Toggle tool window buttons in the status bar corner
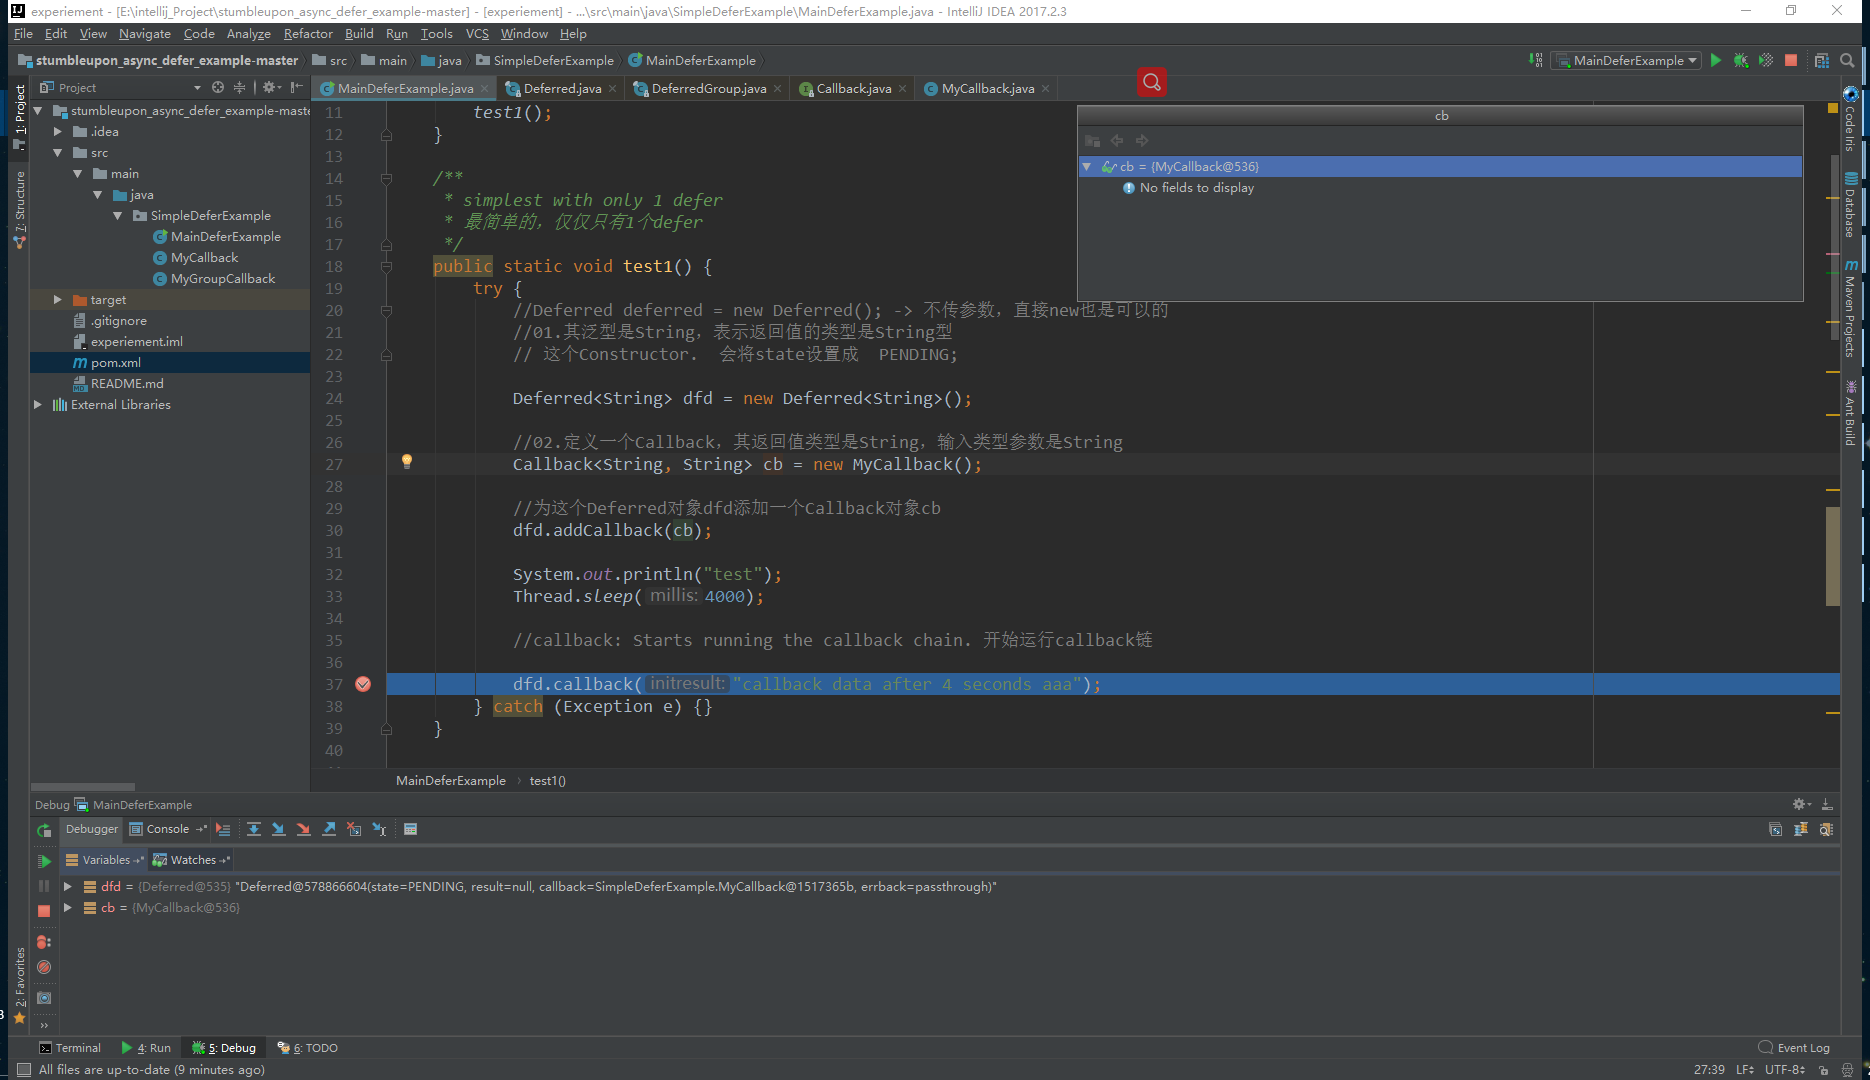This screenshot has height=1080, width=1870. click(23, 1070)
